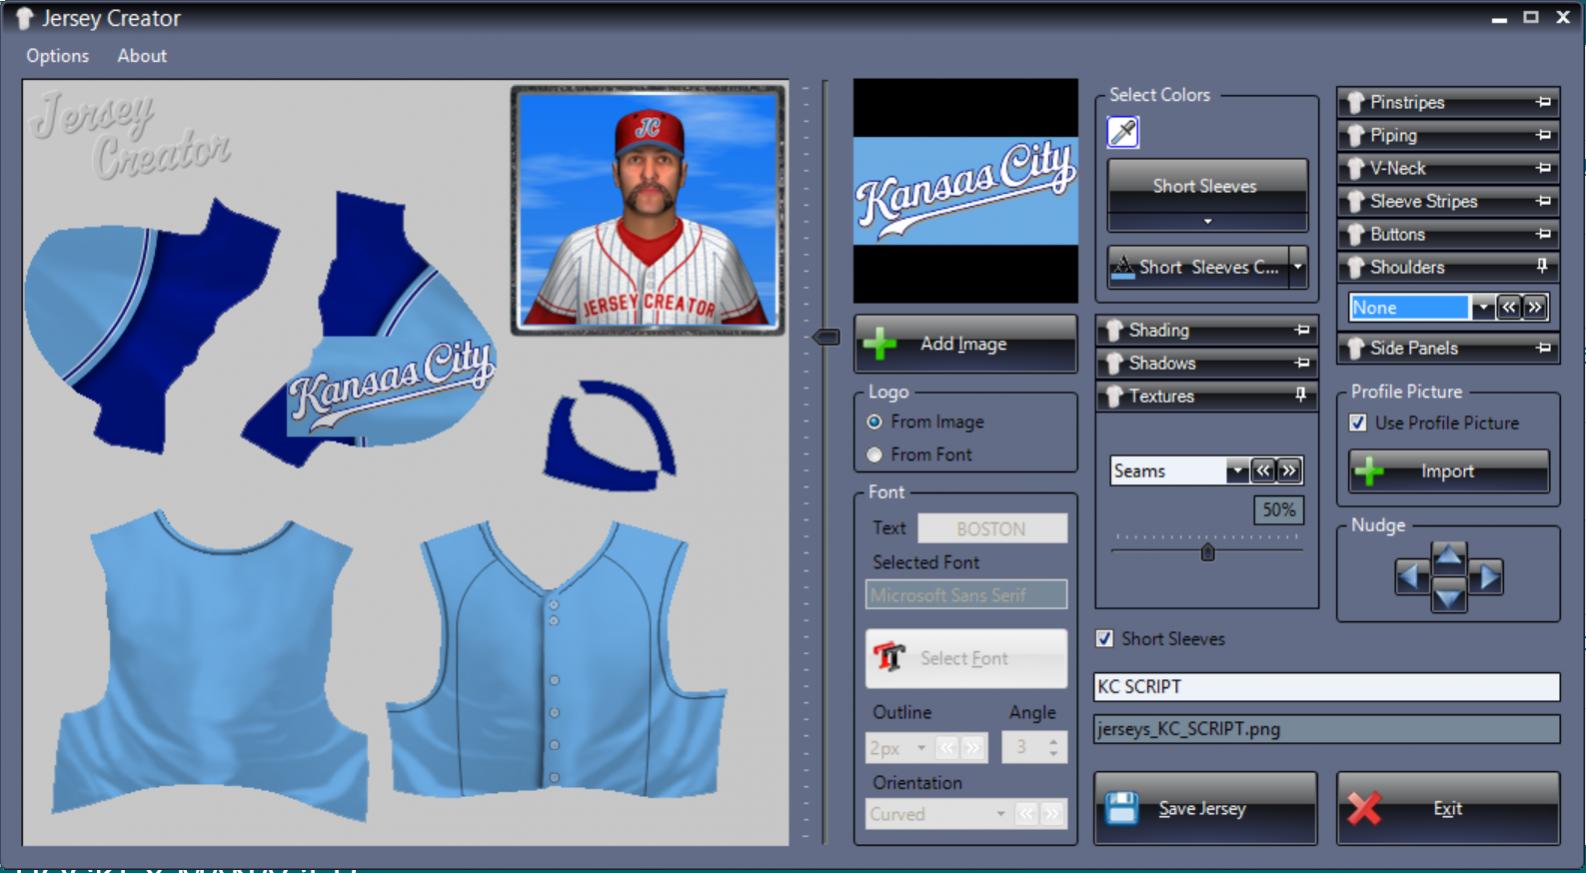Select the From Font logo option
The width and height of the screenshot is (1586, 873).
875,455
